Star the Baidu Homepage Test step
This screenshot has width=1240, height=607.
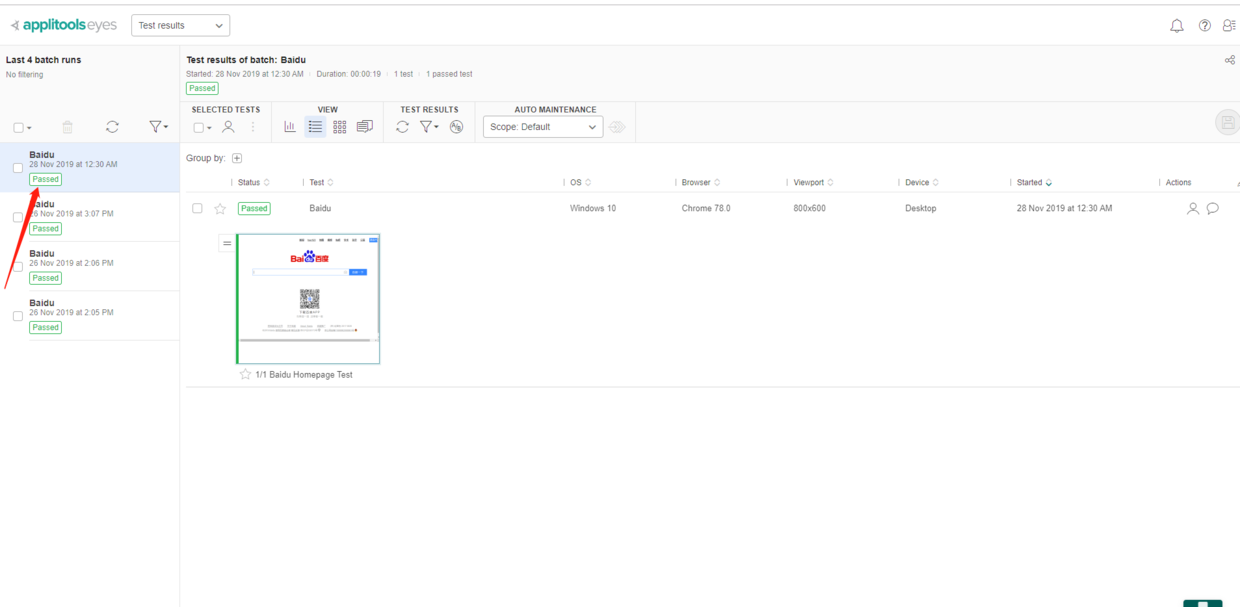(245, 374)
